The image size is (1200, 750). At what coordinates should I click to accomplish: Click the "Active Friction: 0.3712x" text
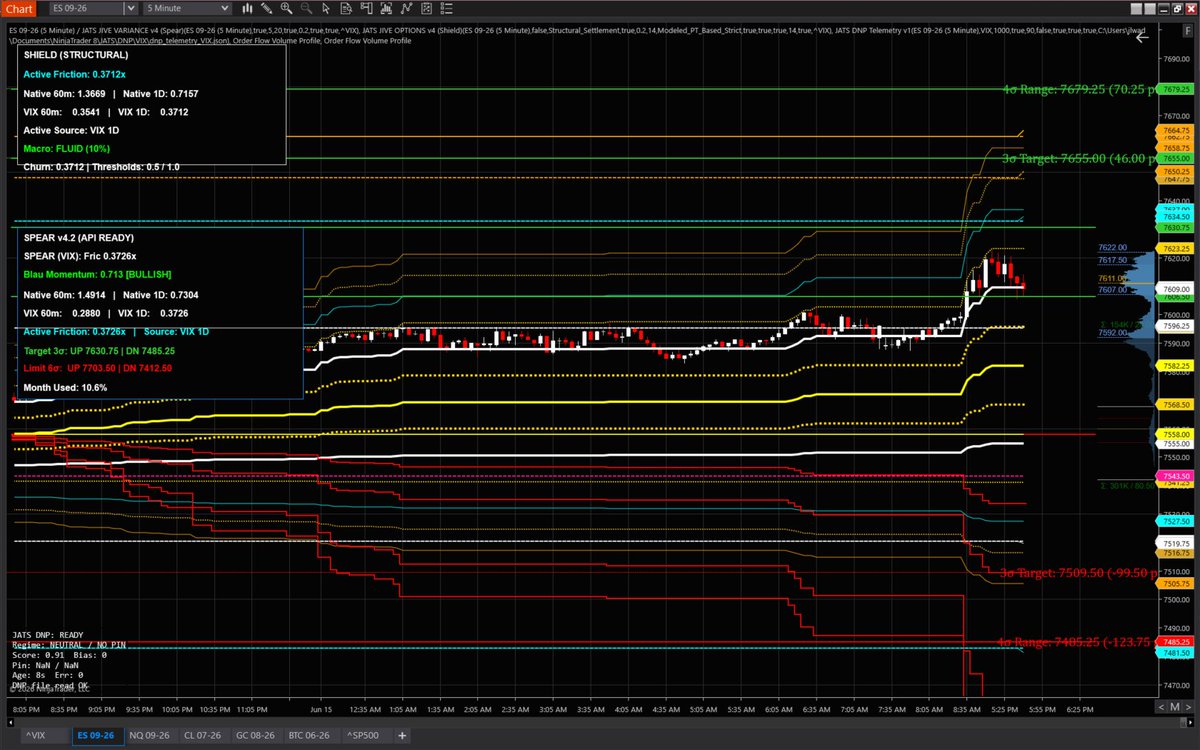pyautogui.click(x=75, y=74)
